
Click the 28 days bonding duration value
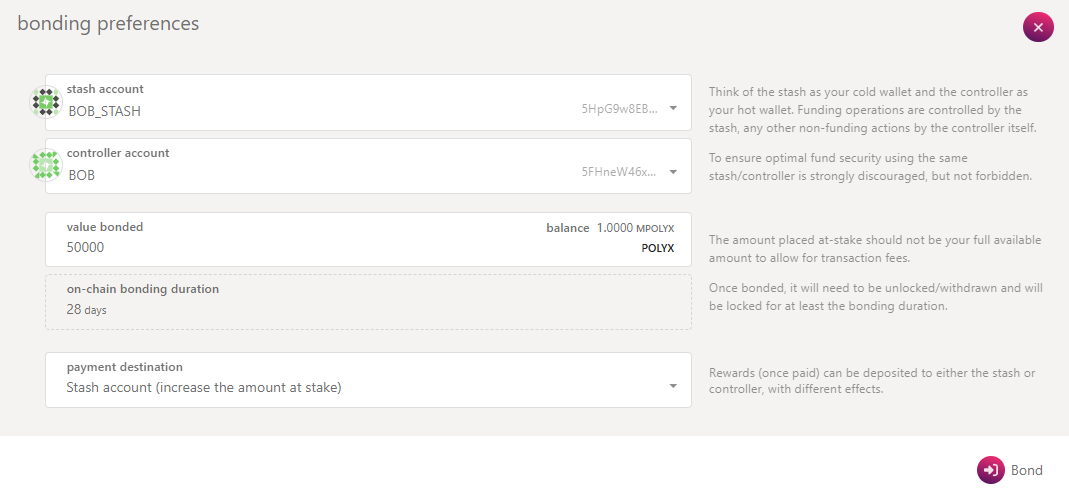[86, 310]
